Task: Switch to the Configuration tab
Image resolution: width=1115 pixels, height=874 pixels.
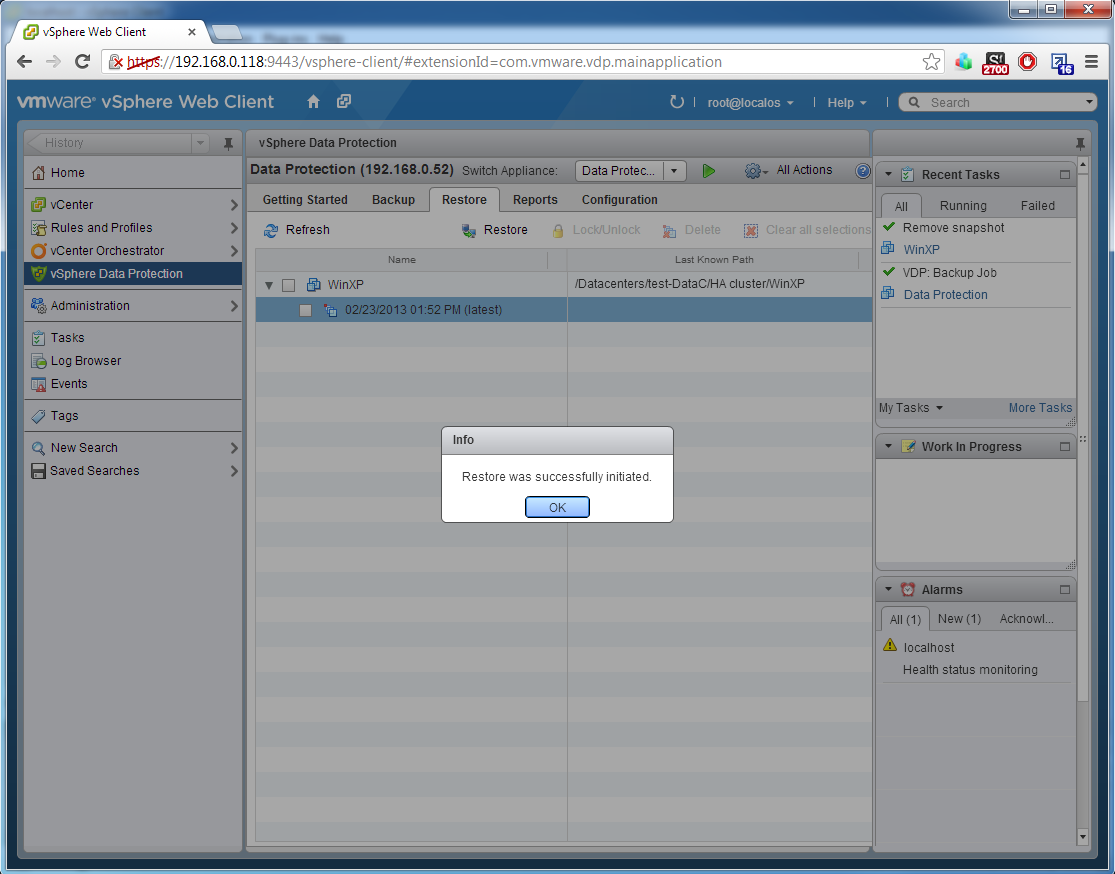Action: coord(619,200)
